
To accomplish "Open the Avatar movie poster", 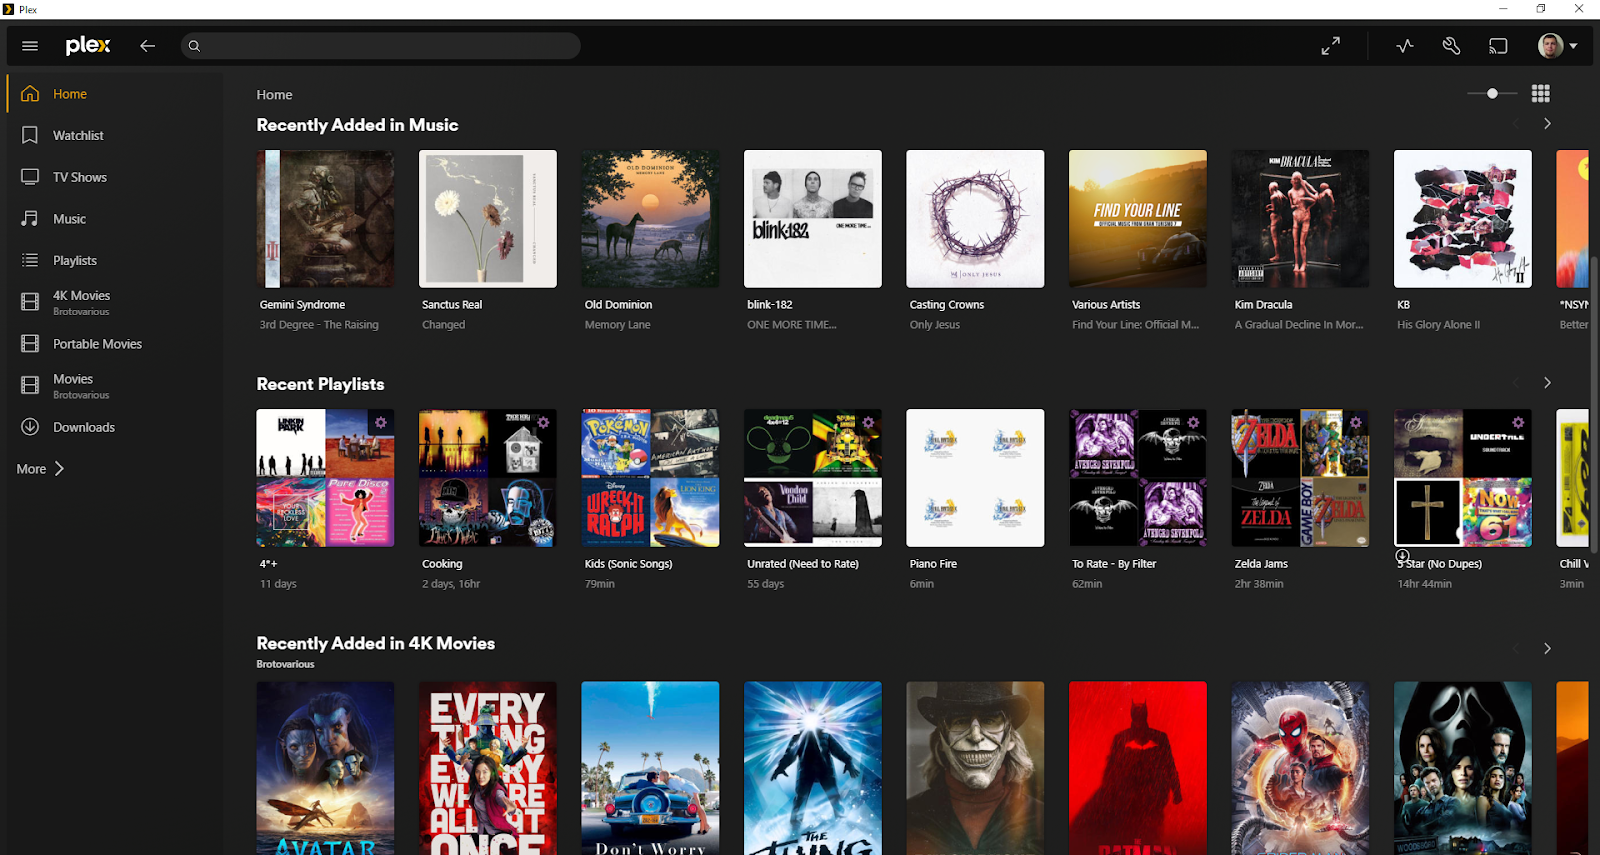I will pyautogui.click(x=325, y=768).
